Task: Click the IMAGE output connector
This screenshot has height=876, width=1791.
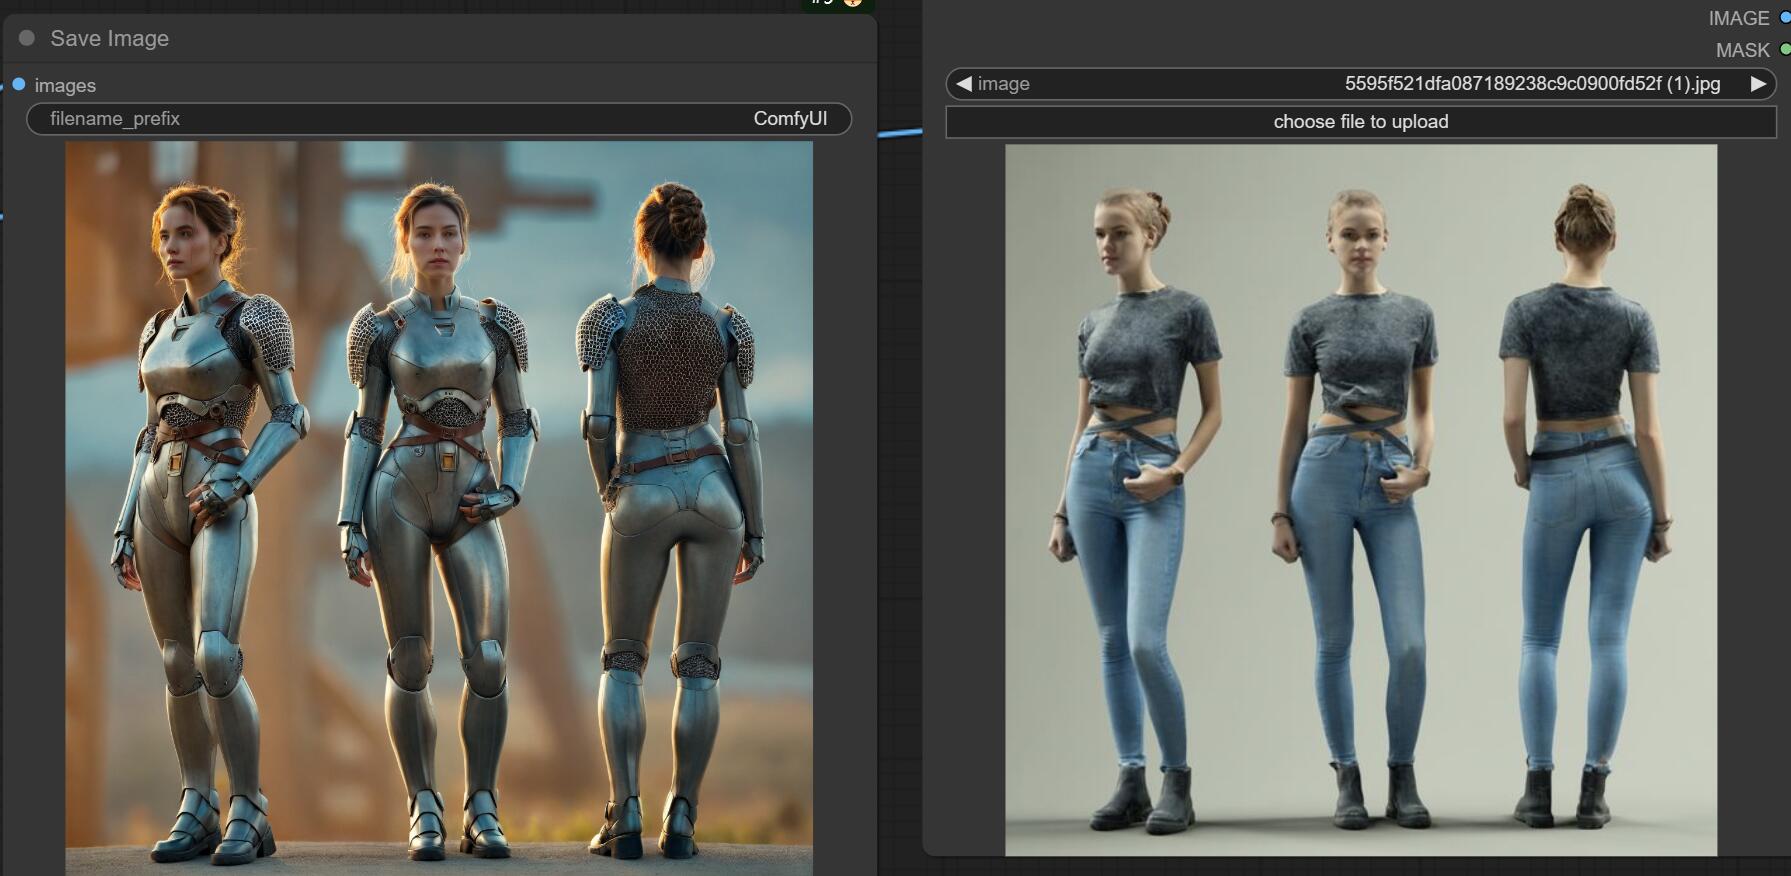Action: [x=1785, y=18]
